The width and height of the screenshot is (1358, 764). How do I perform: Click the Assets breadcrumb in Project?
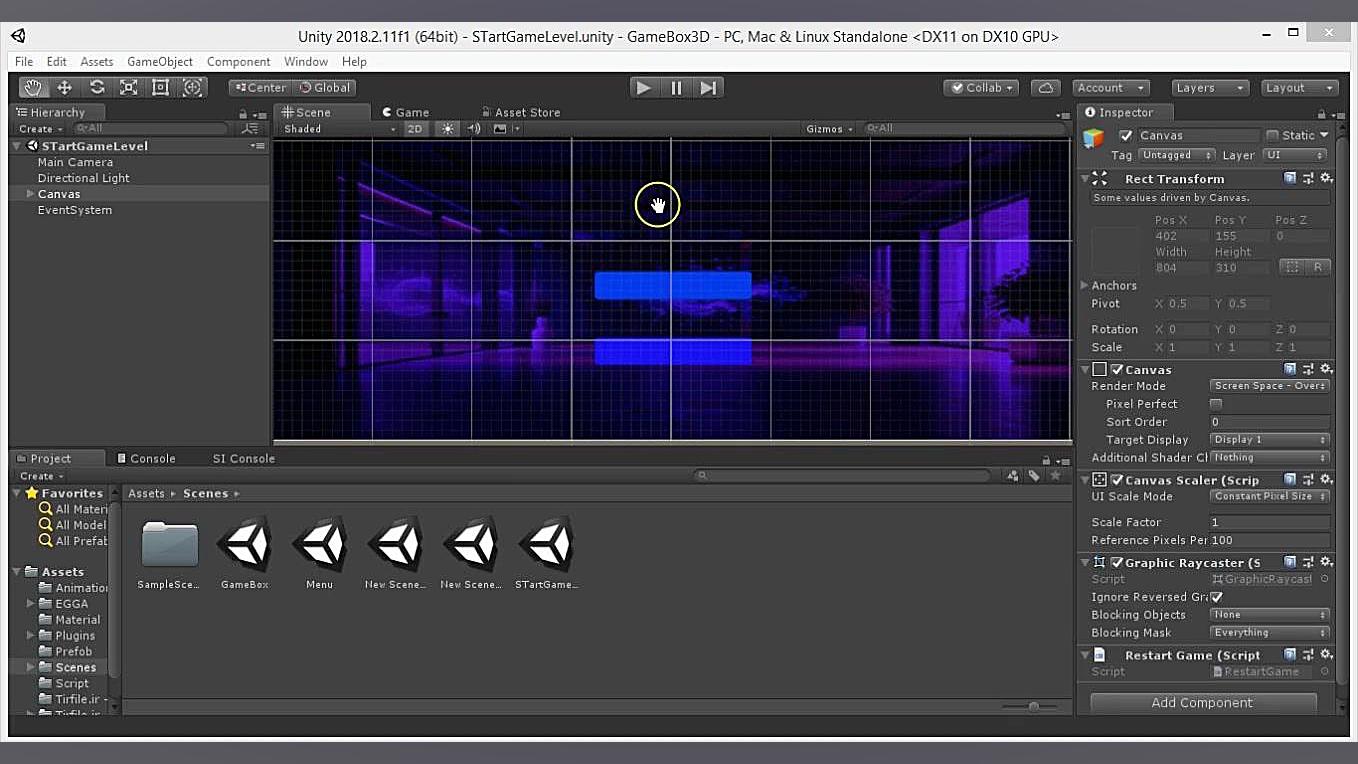146,494
